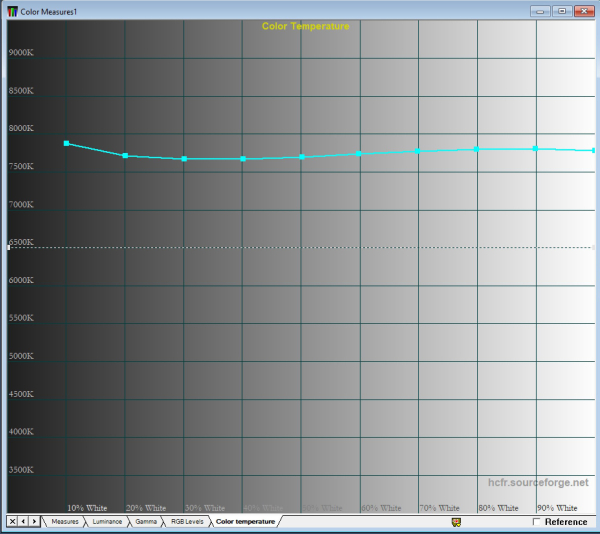Switch to the Measures tab
600x534 pixels.
[64, 521]
